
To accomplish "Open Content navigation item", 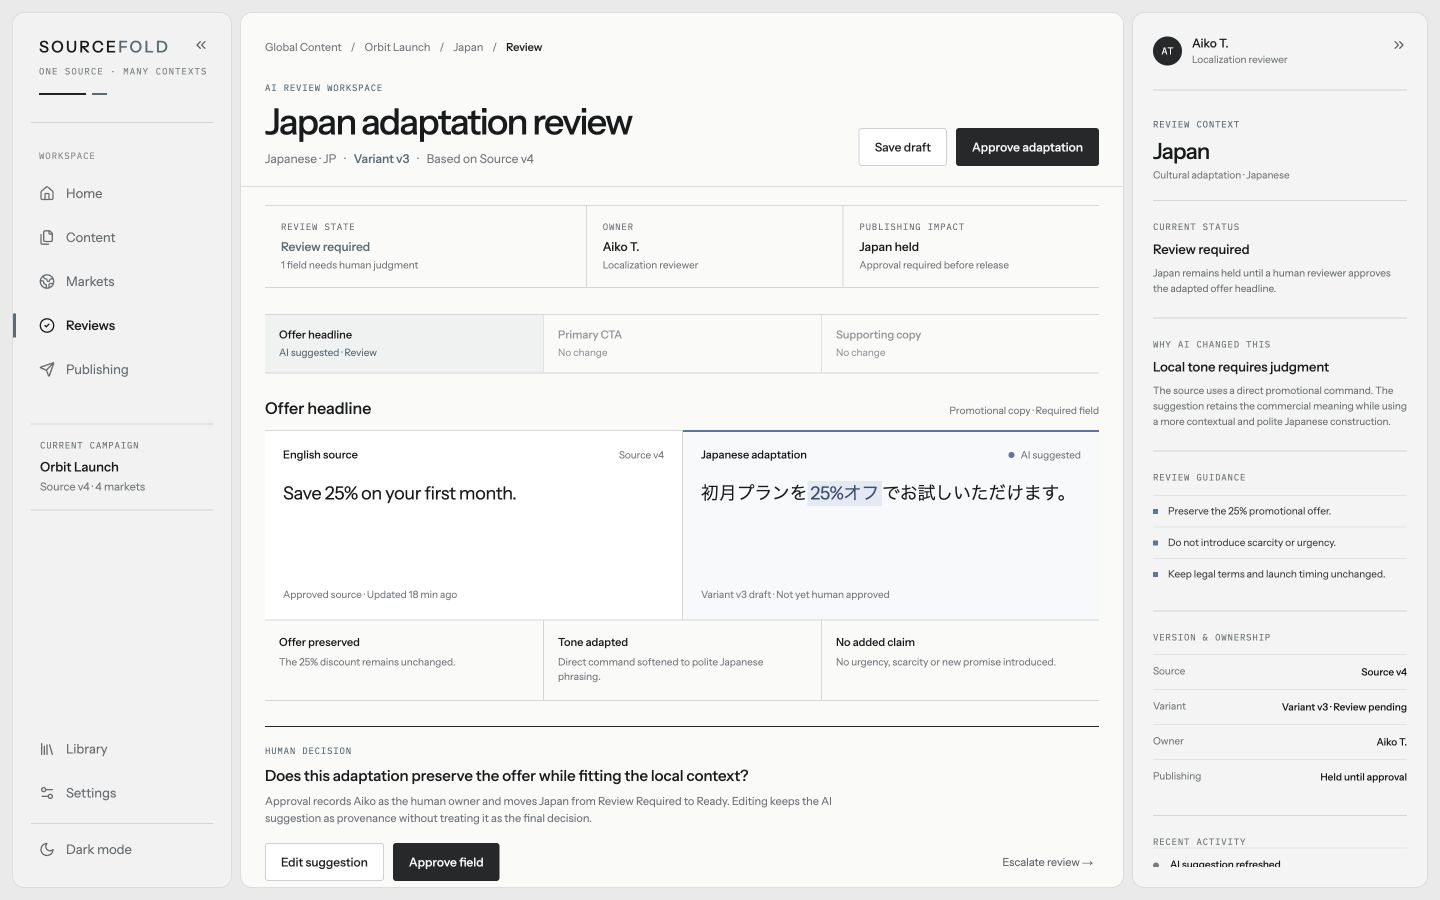I will 122,237.
